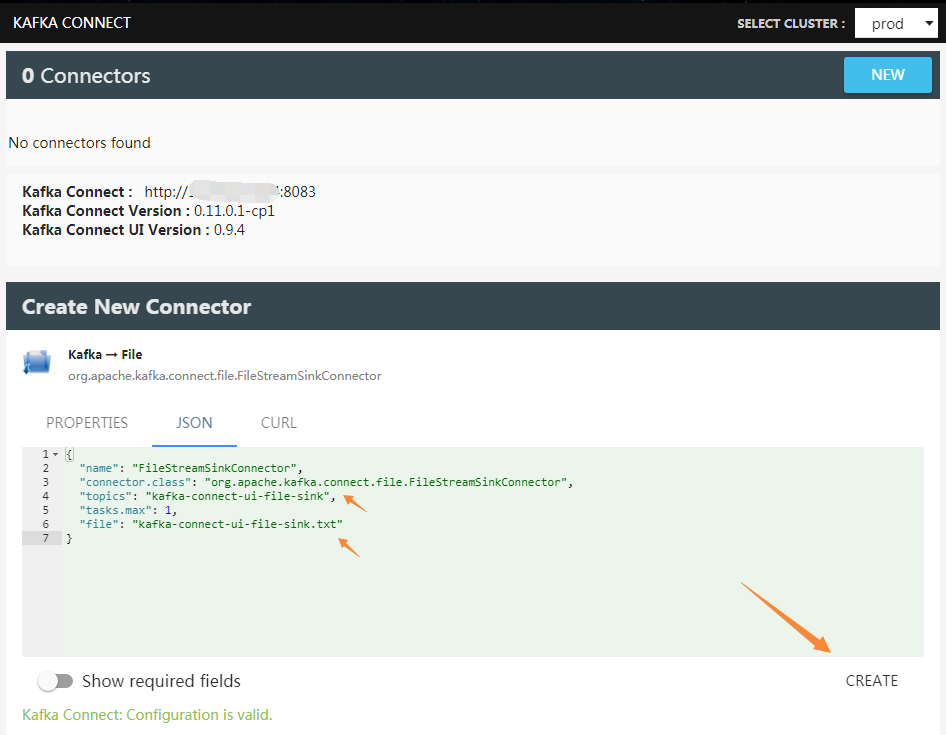Screen dimensions: 946x735
Task: Click the NEW button to add connector
Action: 887,74
